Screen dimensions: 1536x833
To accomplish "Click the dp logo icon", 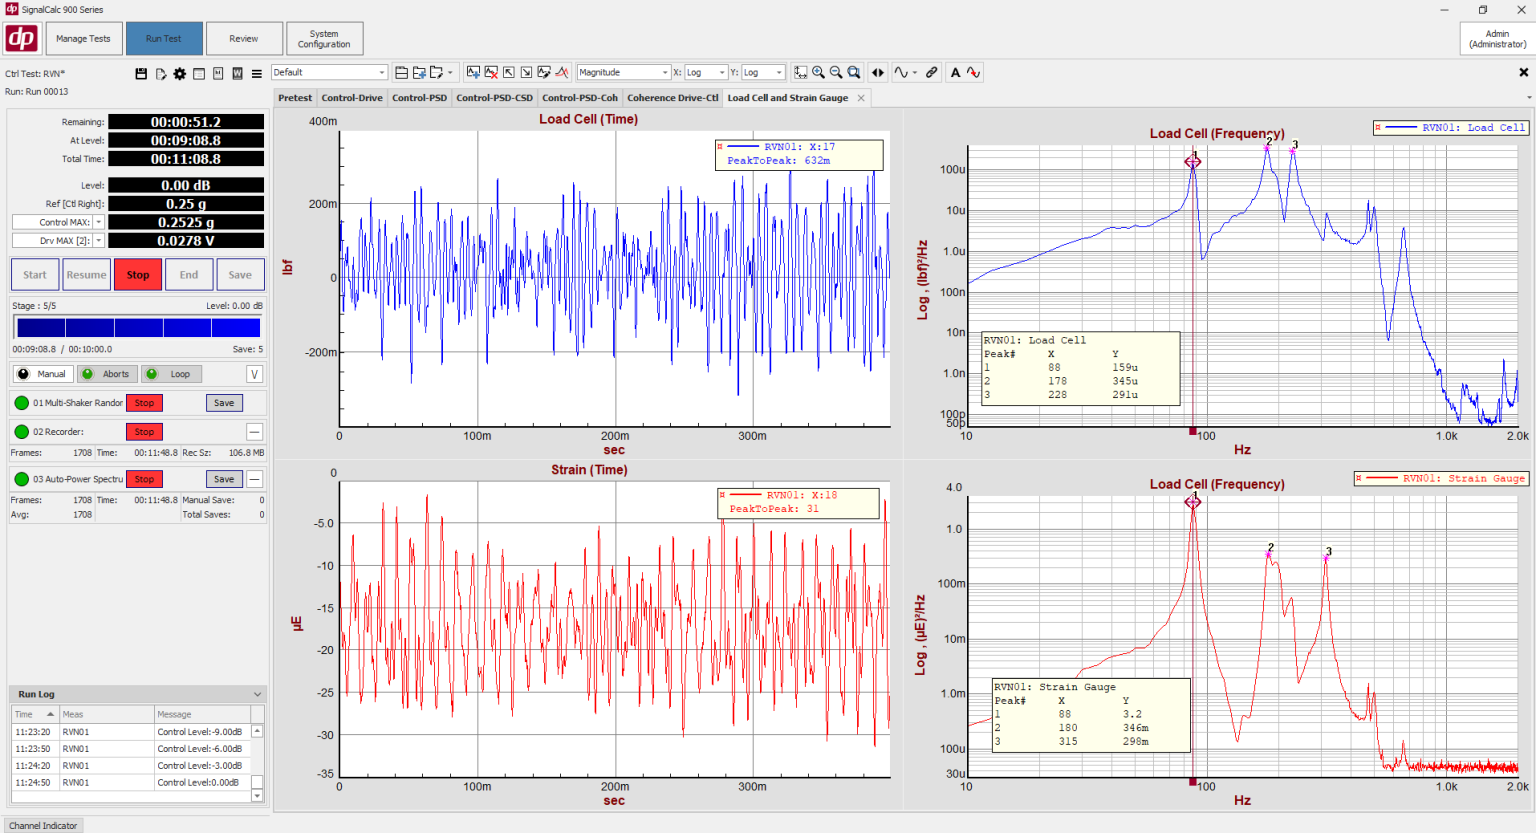I will pos(21,38).
